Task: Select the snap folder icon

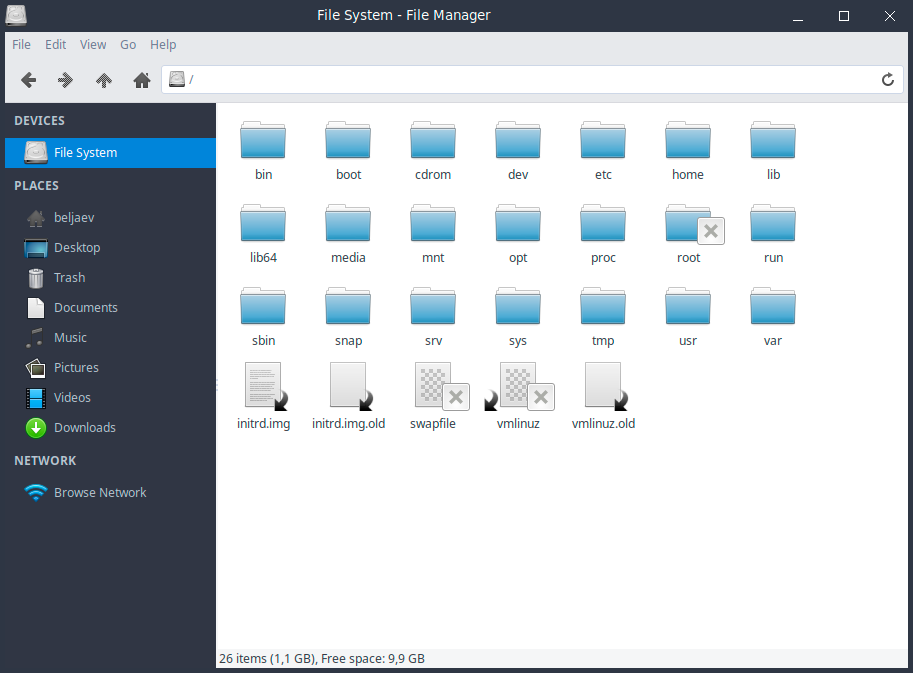Action: coord(348,306)
